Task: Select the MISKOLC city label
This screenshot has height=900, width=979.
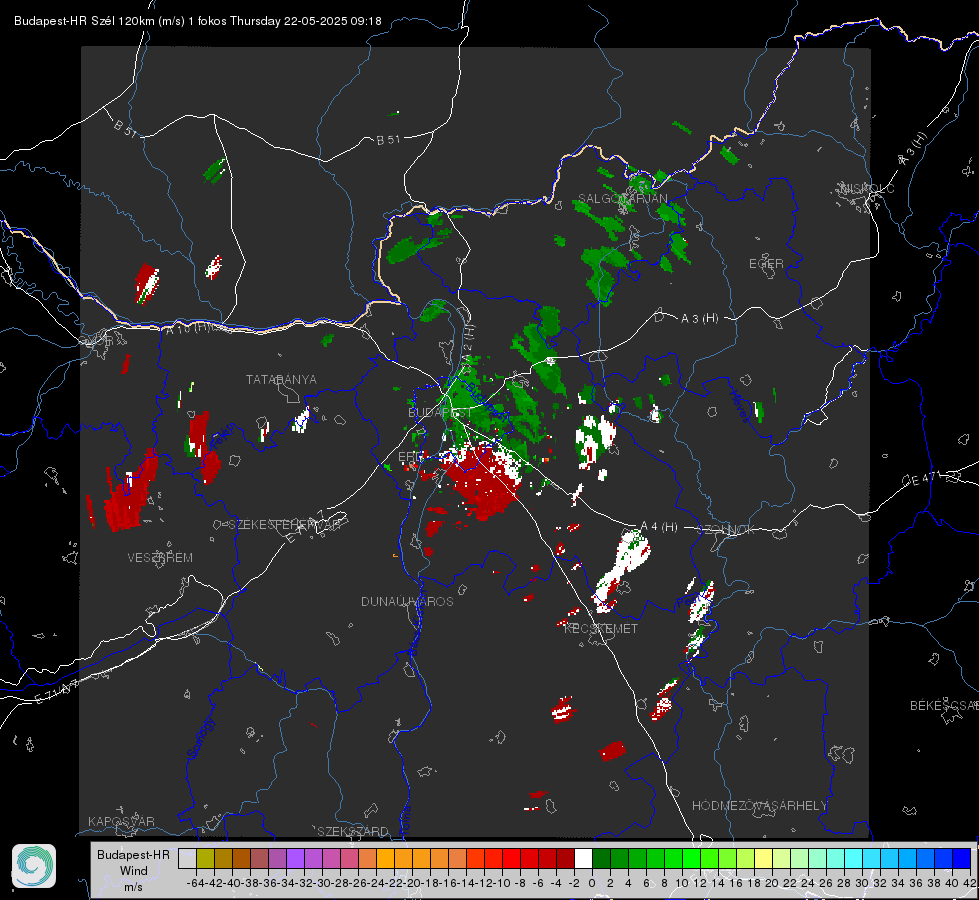Action: [868, 188]
